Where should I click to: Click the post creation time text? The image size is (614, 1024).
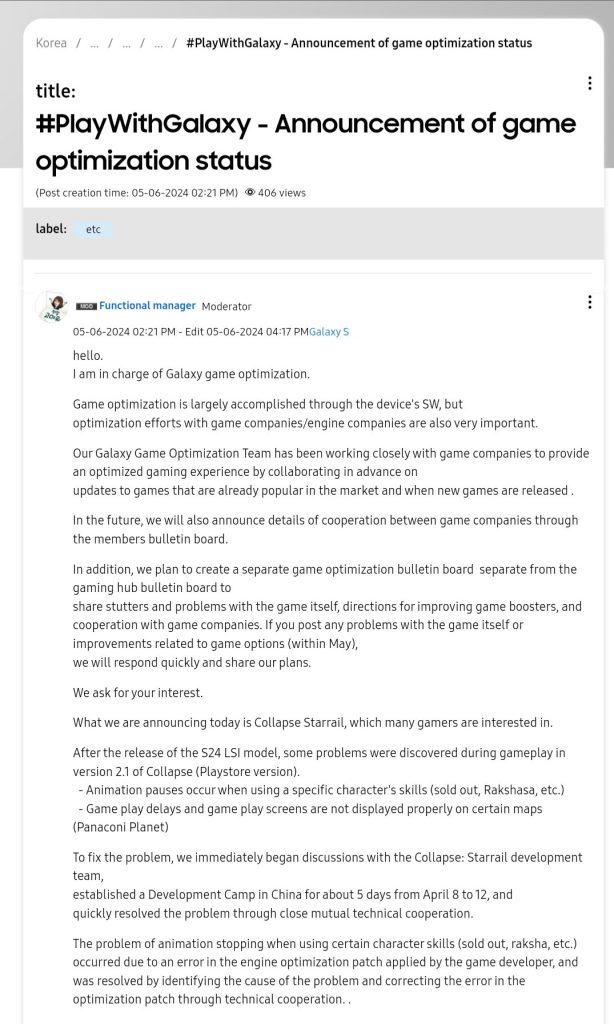tap(137, 193)
